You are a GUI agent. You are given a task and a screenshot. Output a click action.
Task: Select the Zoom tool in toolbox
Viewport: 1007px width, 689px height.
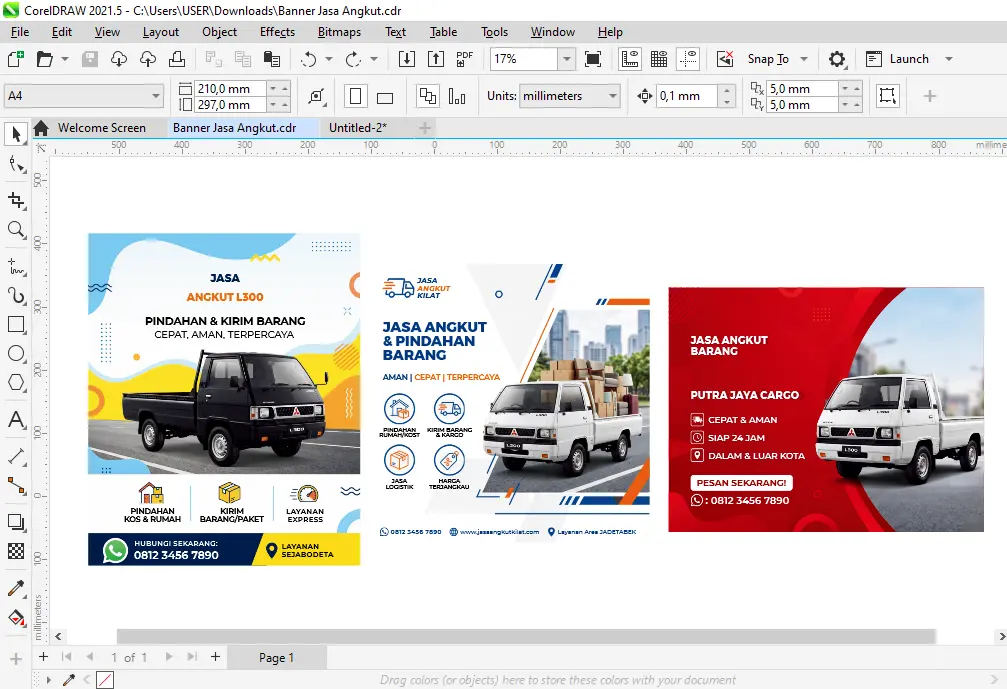[16, 229]
